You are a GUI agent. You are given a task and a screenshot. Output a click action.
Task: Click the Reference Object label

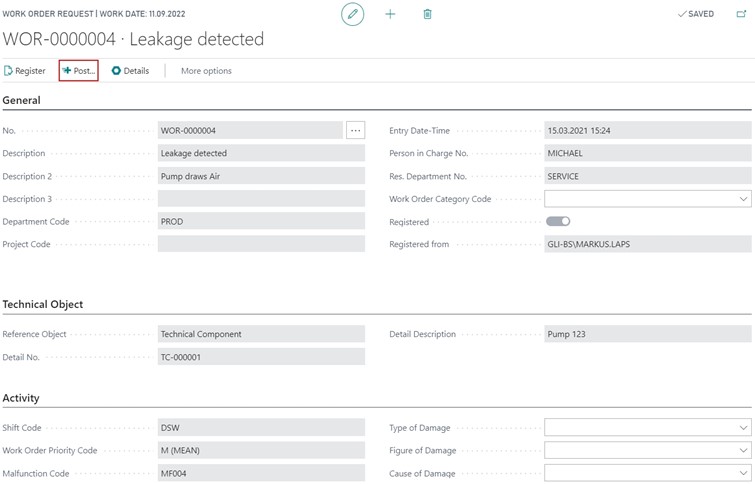tap(34, 334)
